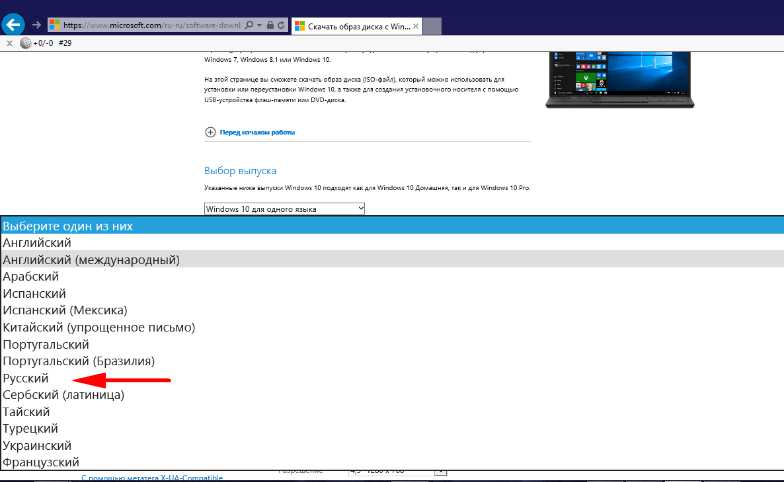Choose 'Испанский' language option
Screen dimensions: 784x482
click(392, 294)
